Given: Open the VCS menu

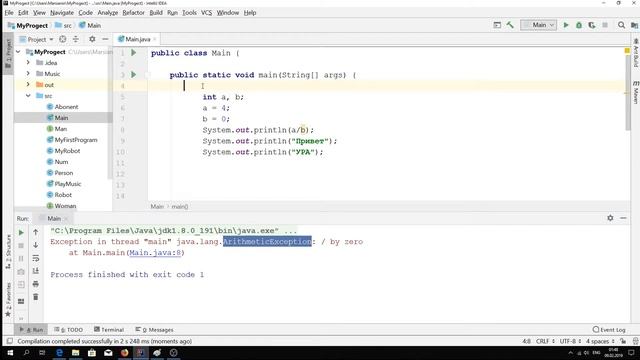Looking at the screenshot, I should click(x=207, y=13).
